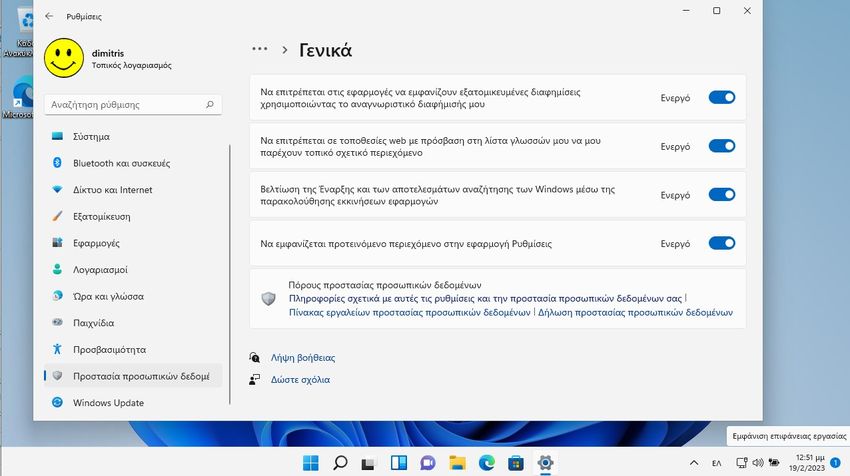Viewport: 850px width, 476px height.
Task: Click the Δίκτυο και Internet wifi icon
Action: click(57, 189)
